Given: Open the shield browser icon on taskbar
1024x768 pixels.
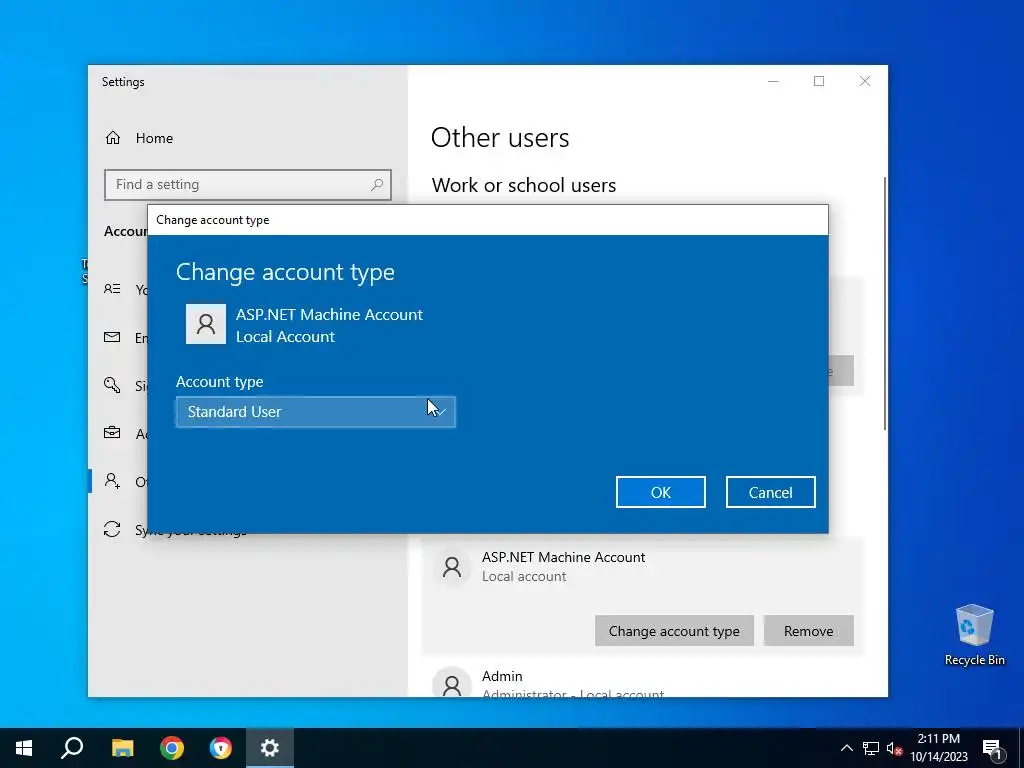Looking at the screenshot, I should (221, 748).
